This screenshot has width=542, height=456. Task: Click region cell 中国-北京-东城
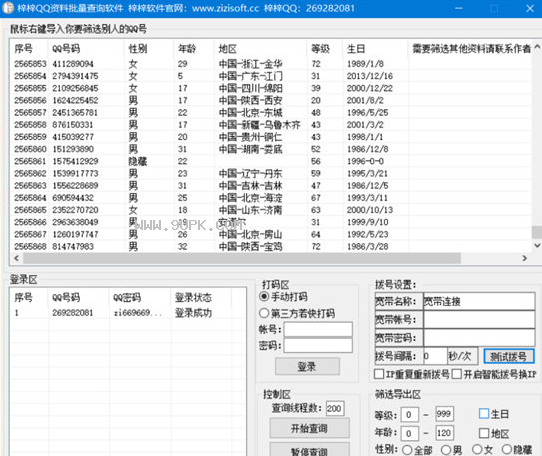tap(251, 112)
